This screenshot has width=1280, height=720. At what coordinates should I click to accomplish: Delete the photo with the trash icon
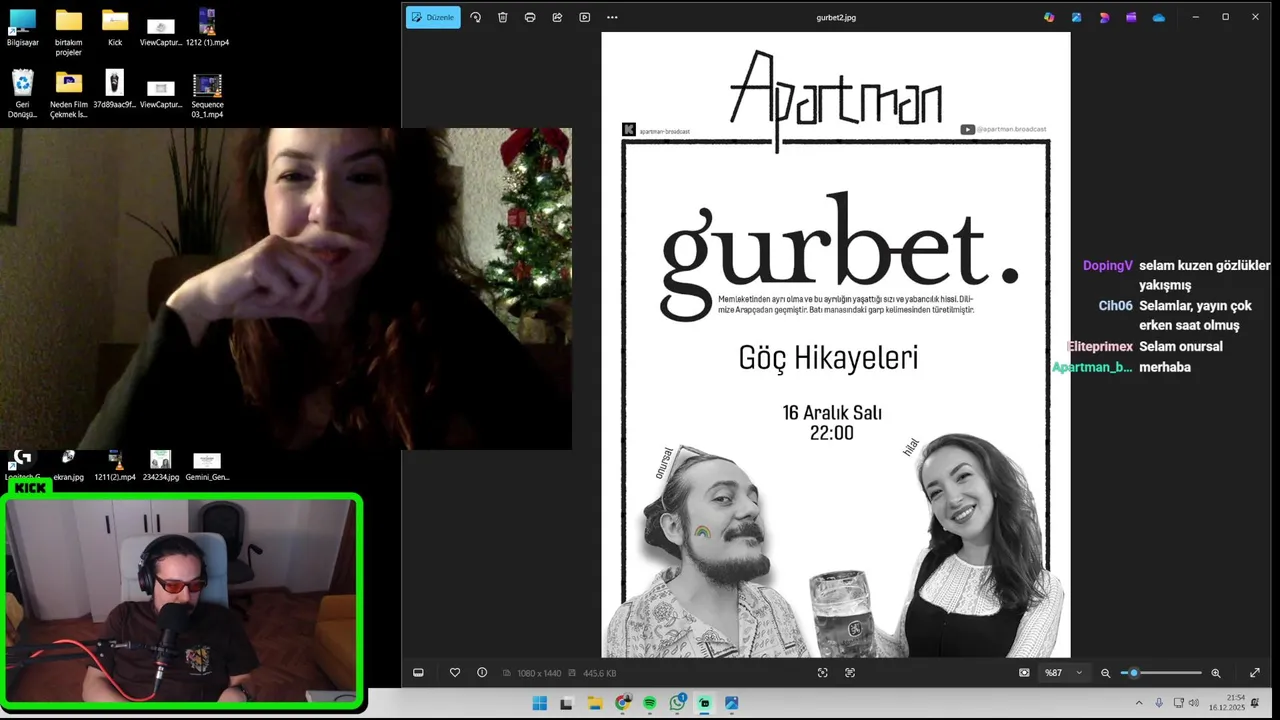click(503, 17)
